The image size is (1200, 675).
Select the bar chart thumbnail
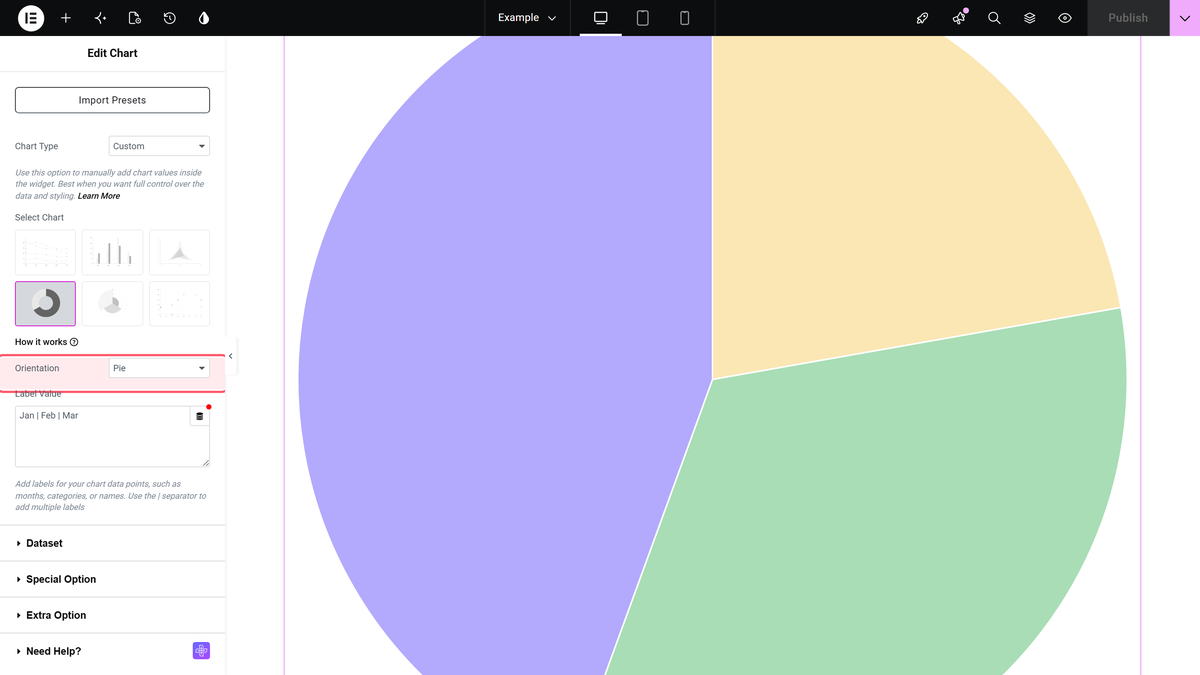coord(112,252)
